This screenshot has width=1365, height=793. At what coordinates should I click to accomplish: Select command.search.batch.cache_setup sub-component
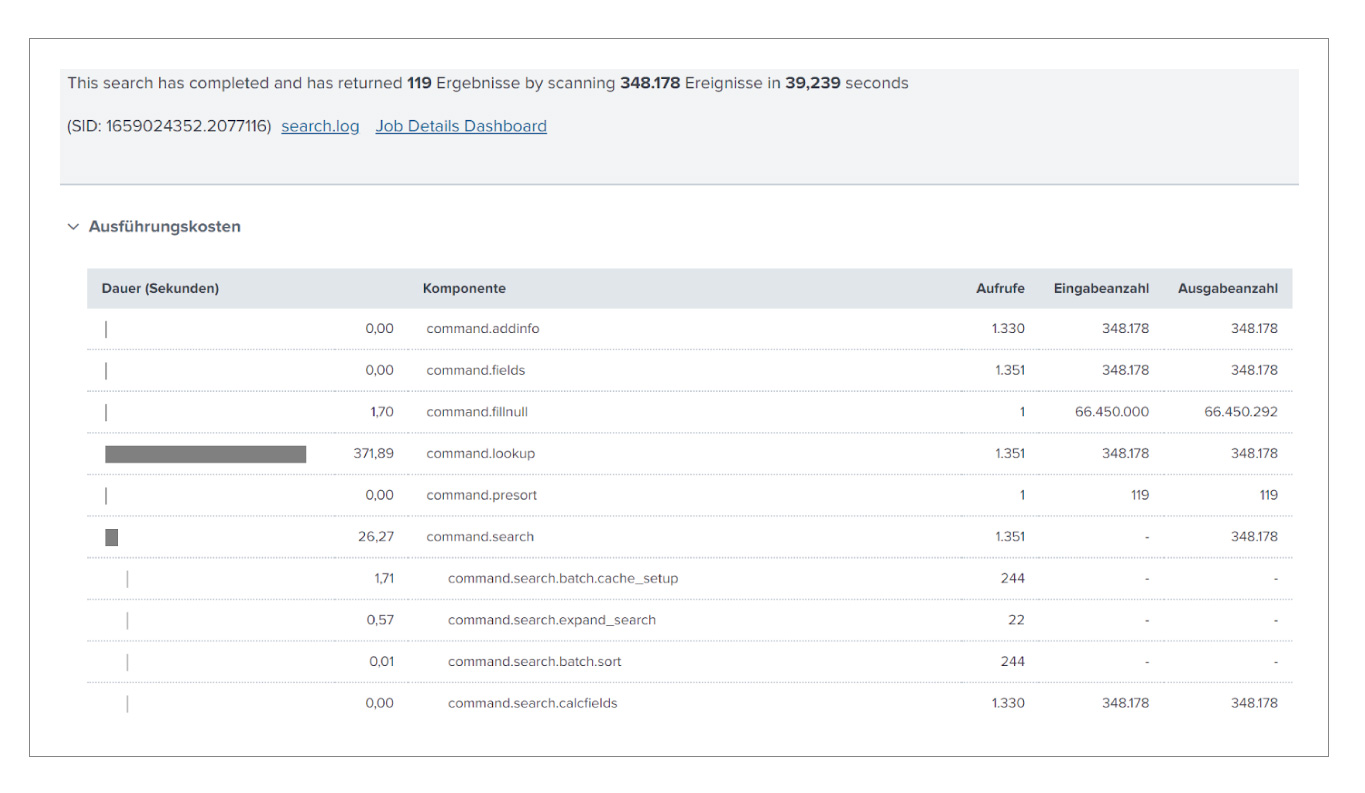tap(563, 579)
